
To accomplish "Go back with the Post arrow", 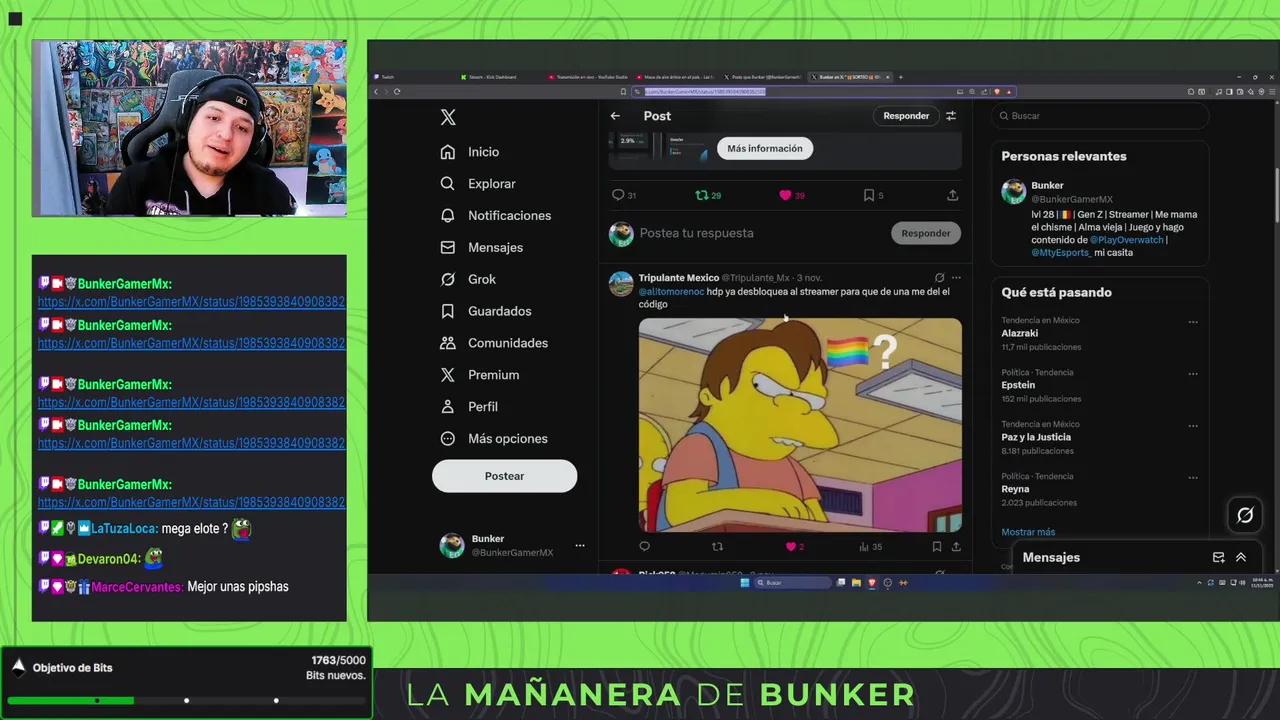I will 615,116.
